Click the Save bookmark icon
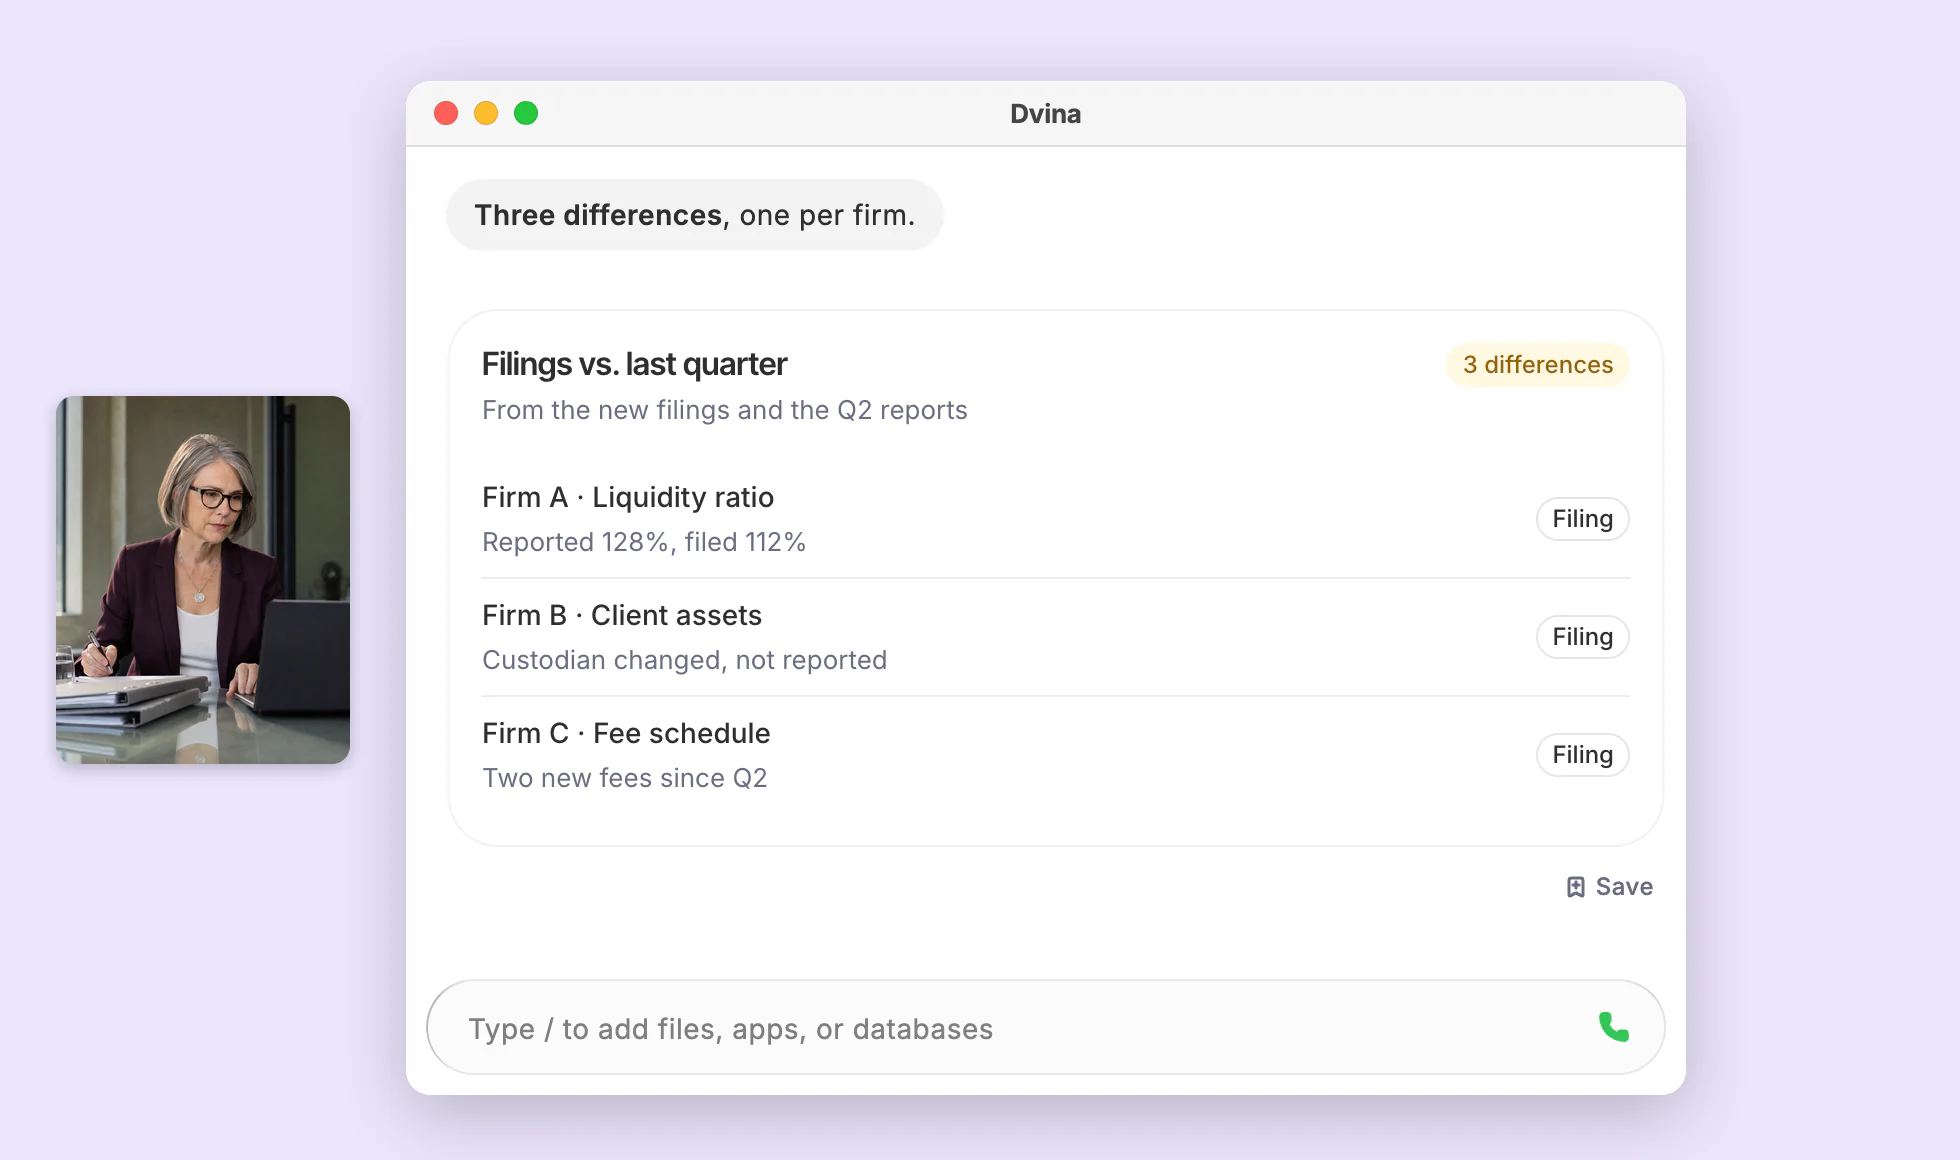Screen dimensions: 1960x1160 tap(1575, 887)
